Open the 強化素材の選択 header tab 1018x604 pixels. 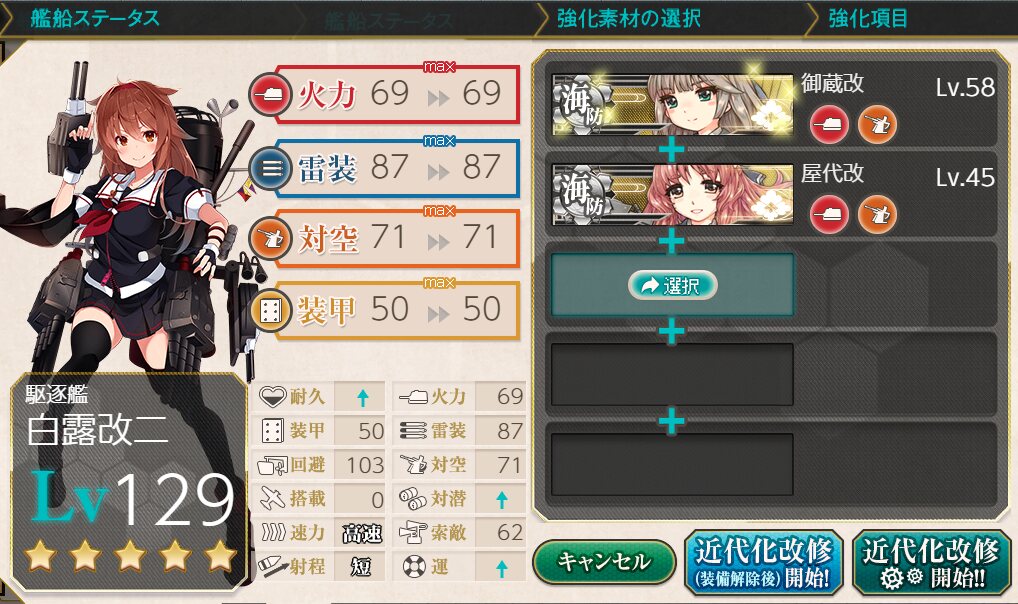pos(628,18)
